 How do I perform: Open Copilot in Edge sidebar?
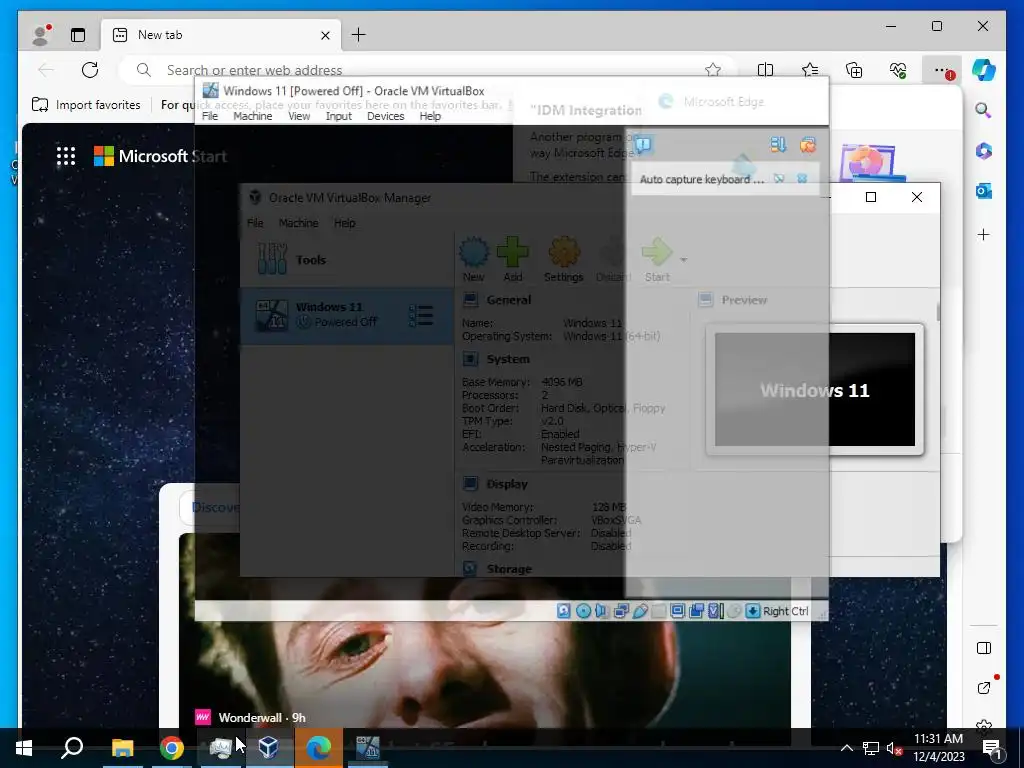(984, 70)
